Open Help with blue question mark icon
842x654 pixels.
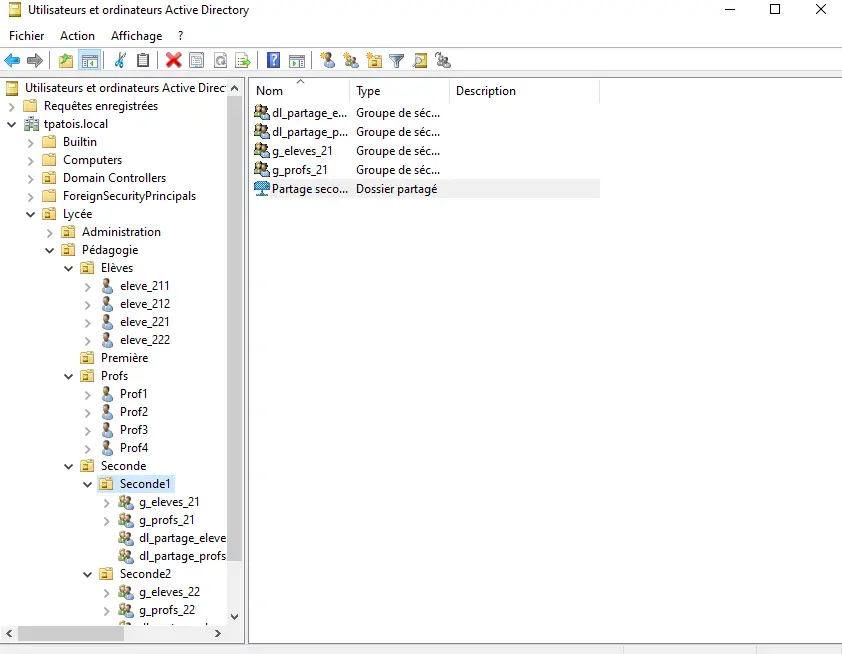(x=273, y=61)
